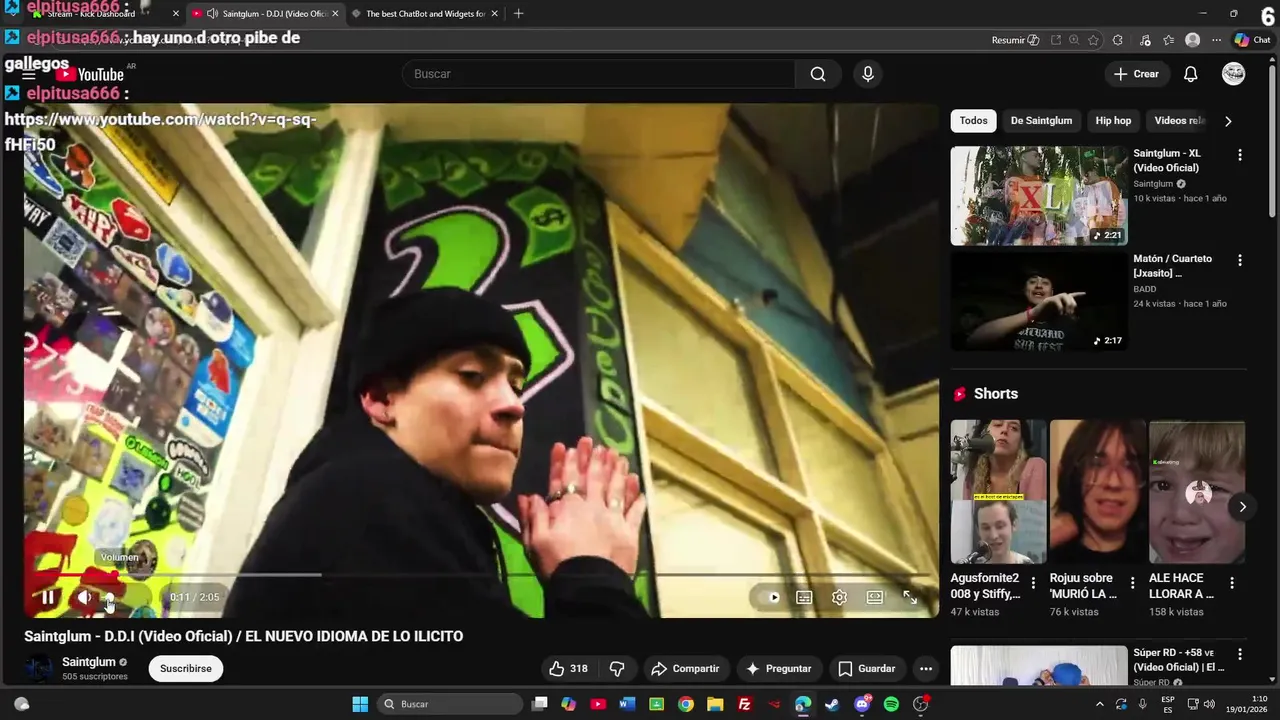Open the browser media control icon
This screenshot has height=720, width=1280.
click(1144, 40)
